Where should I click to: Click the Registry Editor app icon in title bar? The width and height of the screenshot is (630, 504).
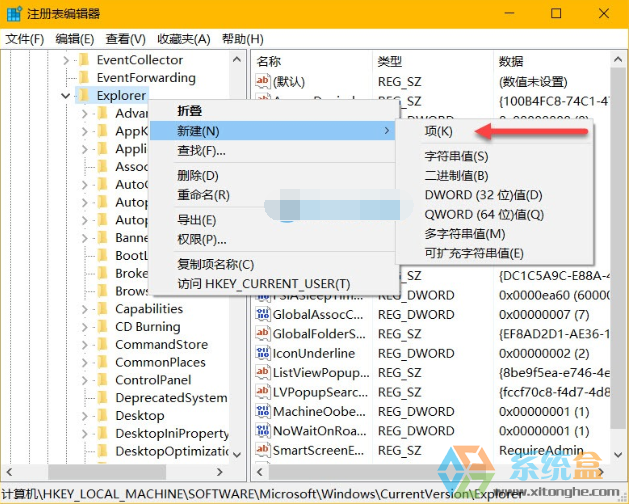tap(14, 14)
